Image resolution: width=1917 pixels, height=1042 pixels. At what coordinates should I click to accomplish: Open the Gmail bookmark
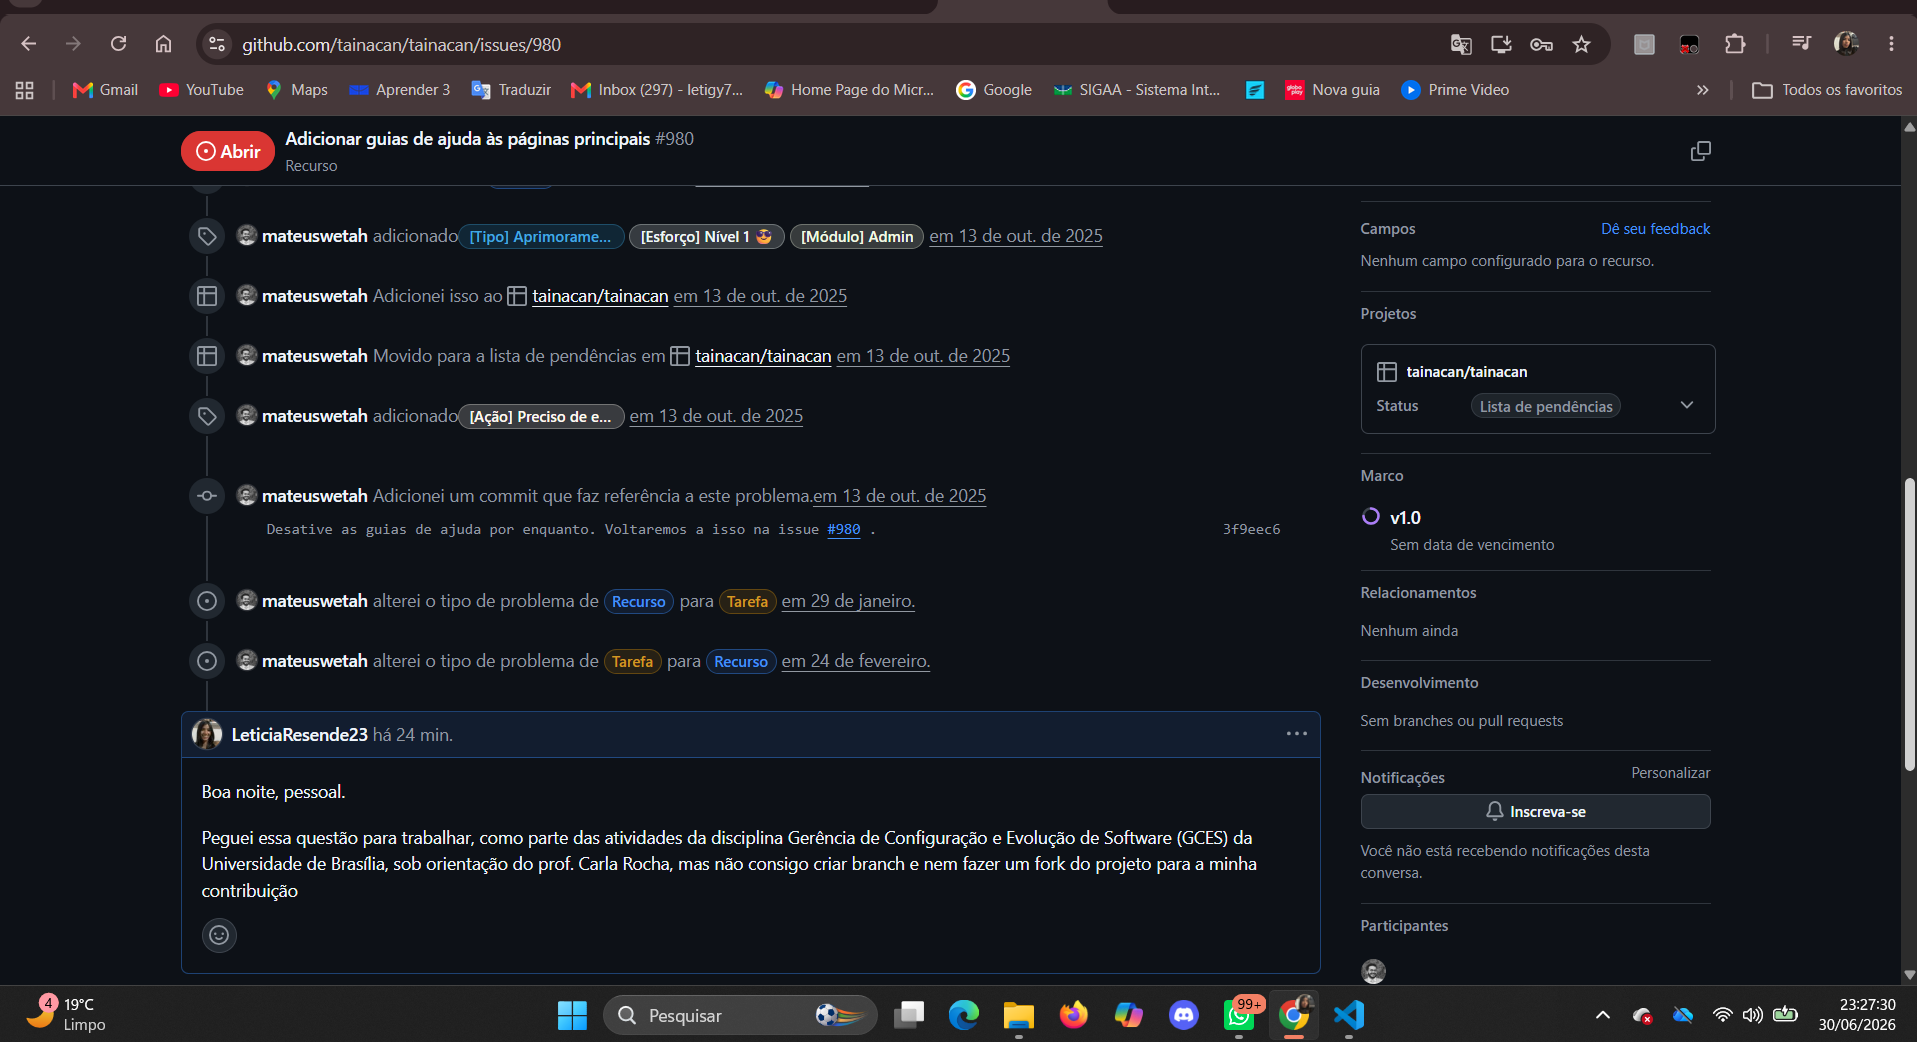point(105,90)
